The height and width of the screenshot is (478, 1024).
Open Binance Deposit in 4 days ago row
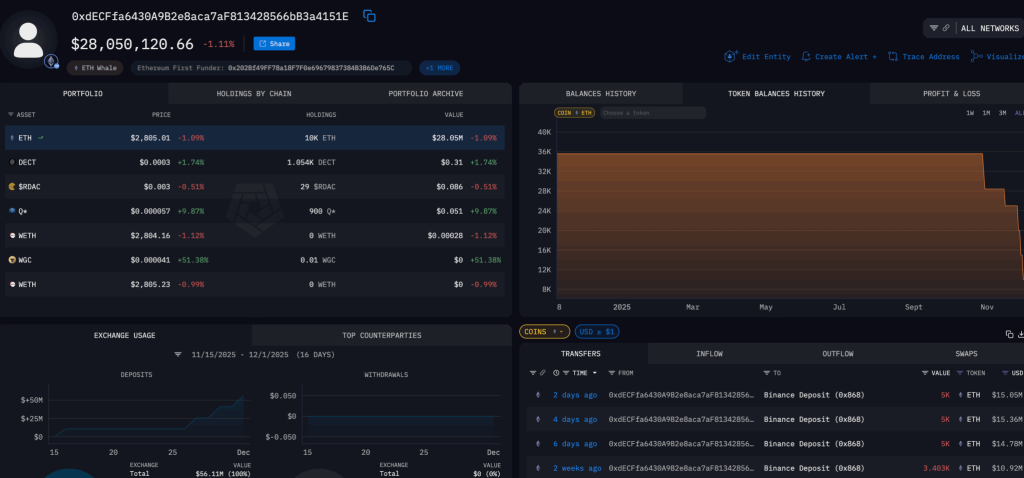coord(814,419)
